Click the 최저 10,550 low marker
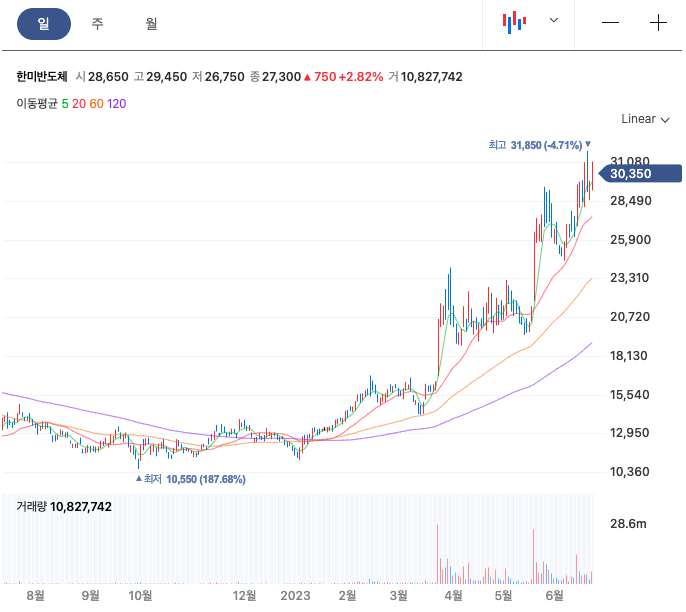Viewport: 686px width, 612px height. pyautogui.click(x=191, y=479)
